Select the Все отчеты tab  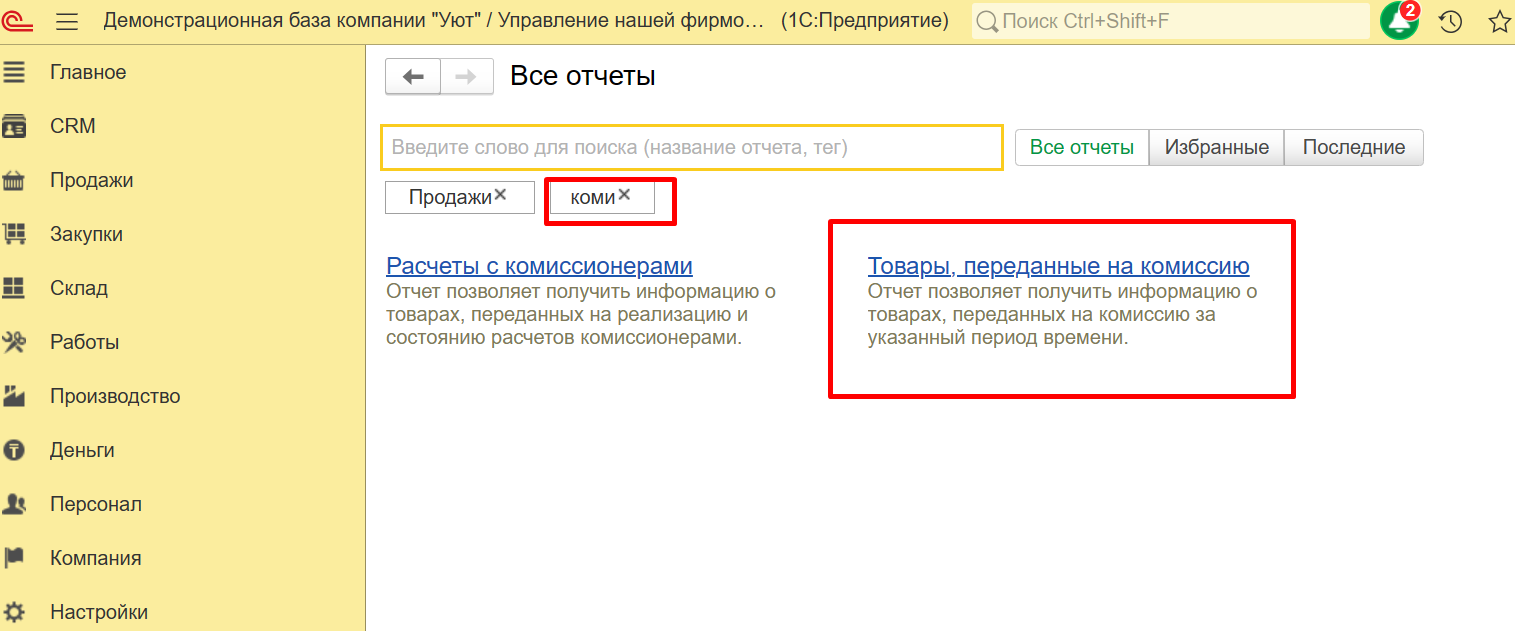(1082, 147)
